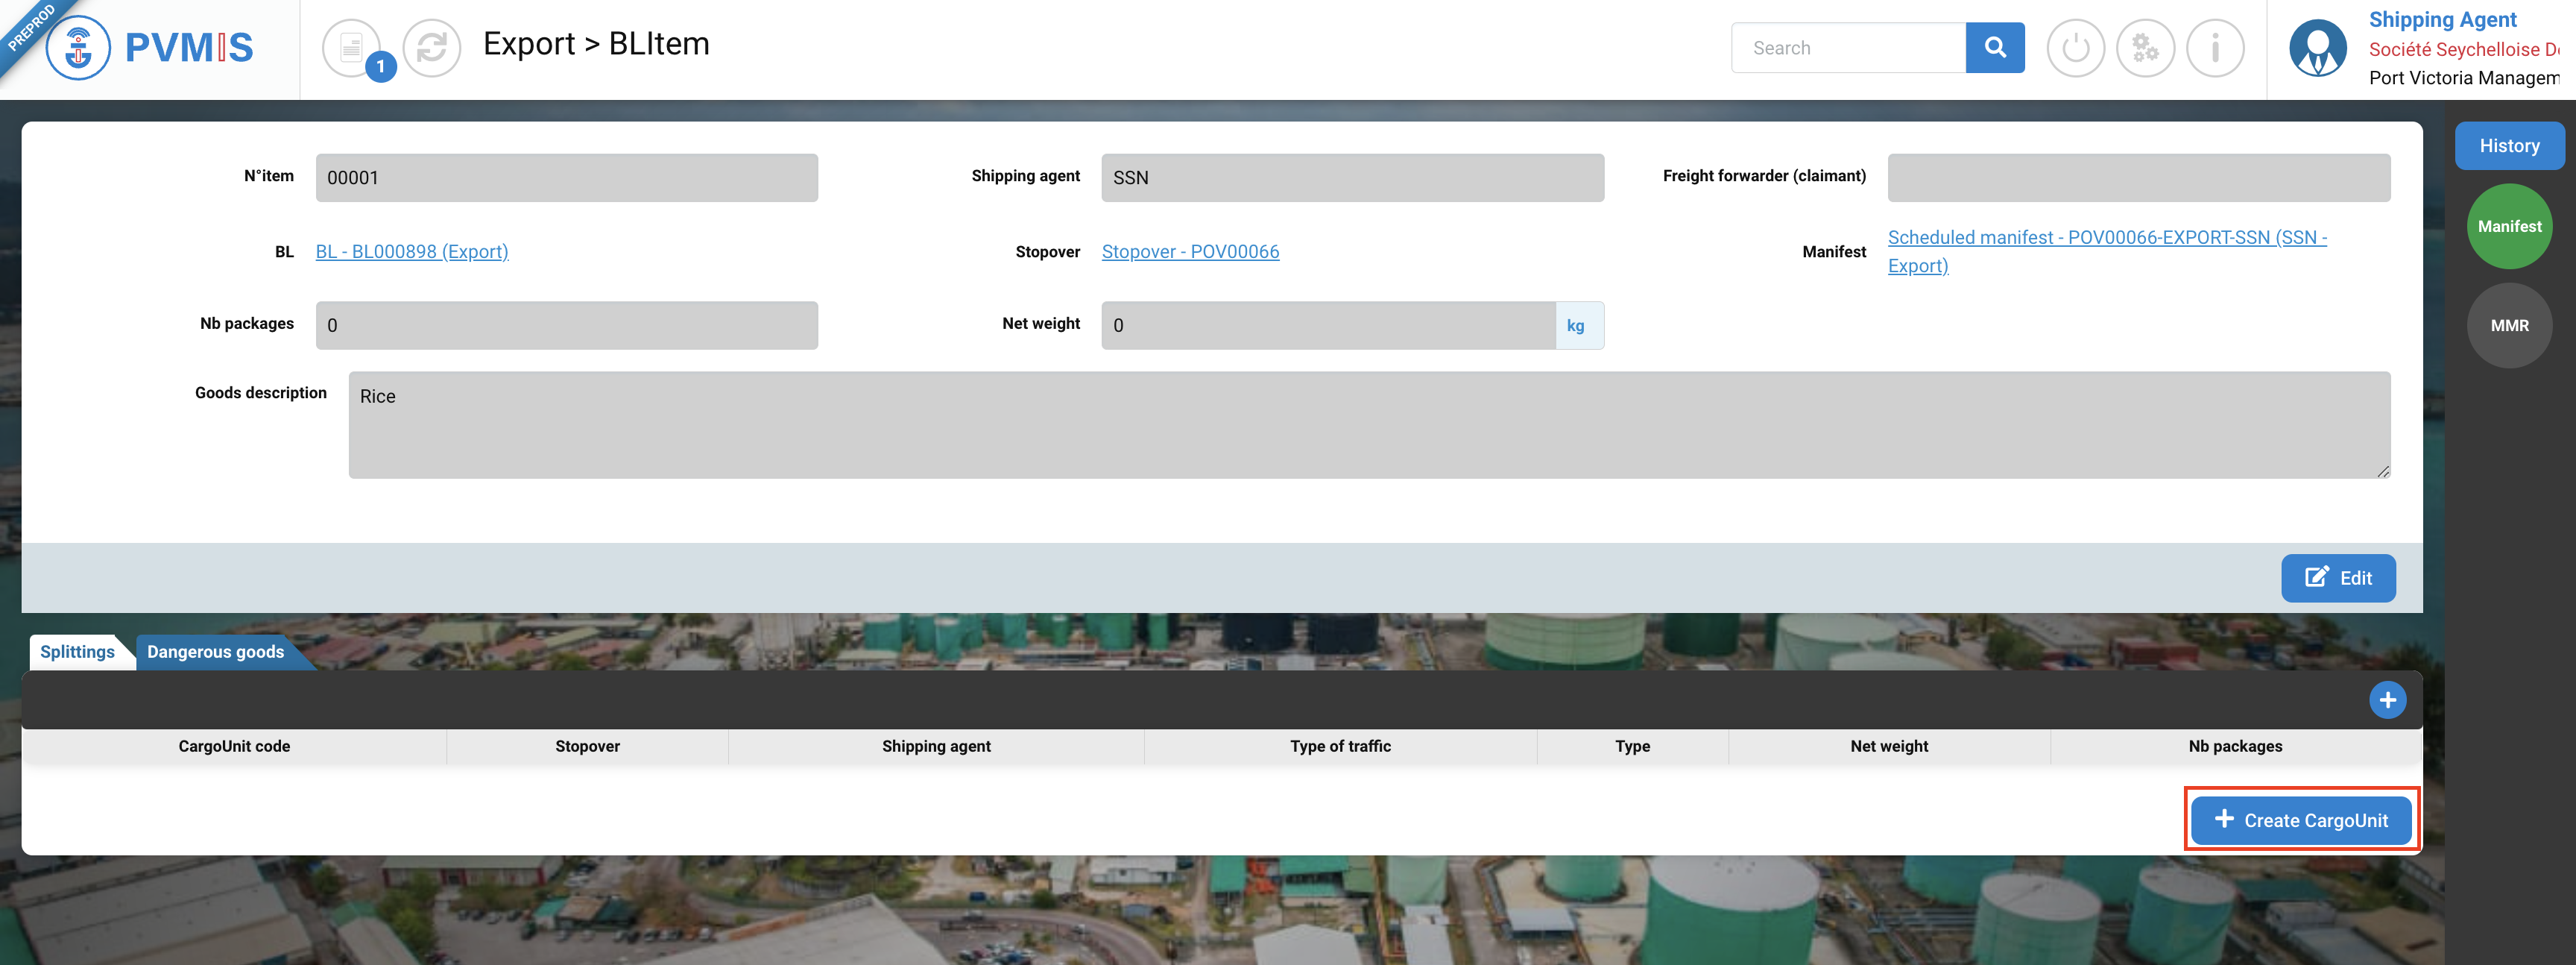The height and width of the screenshot is (965, 2576).
Task: Open the History side button
Action: pos(2508,146)
